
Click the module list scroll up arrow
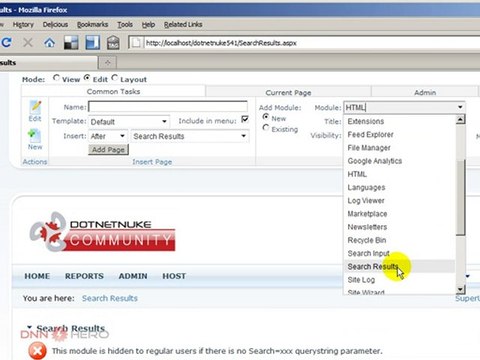[460, 119]
